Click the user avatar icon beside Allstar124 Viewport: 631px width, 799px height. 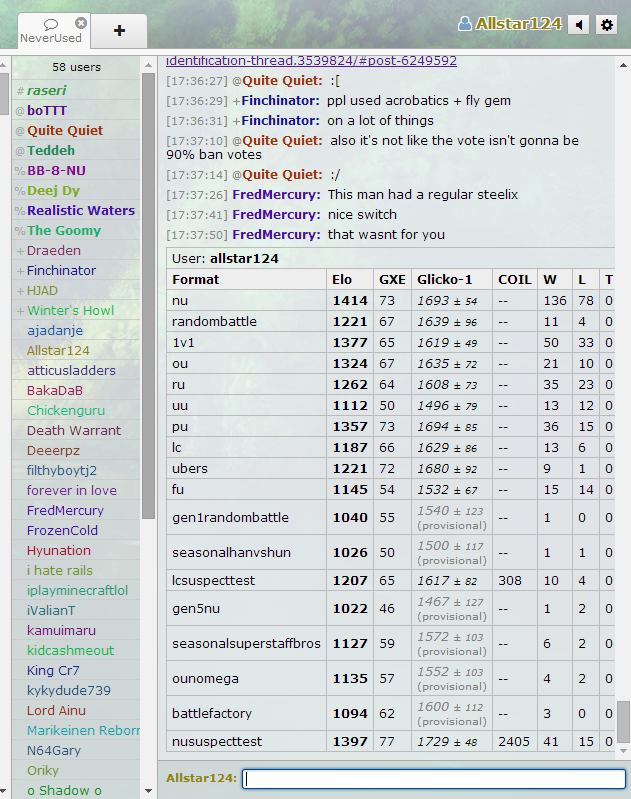(x=464, y=24)
